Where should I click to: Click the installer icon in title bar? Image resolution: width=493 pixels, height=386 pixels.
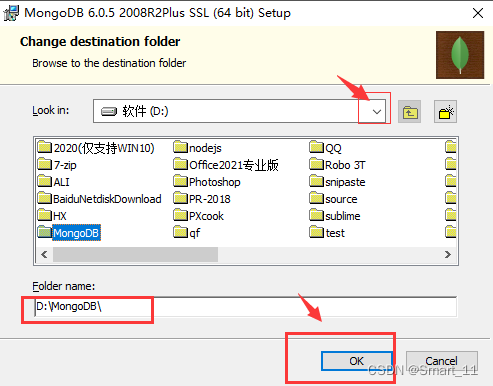click(11, 13)
